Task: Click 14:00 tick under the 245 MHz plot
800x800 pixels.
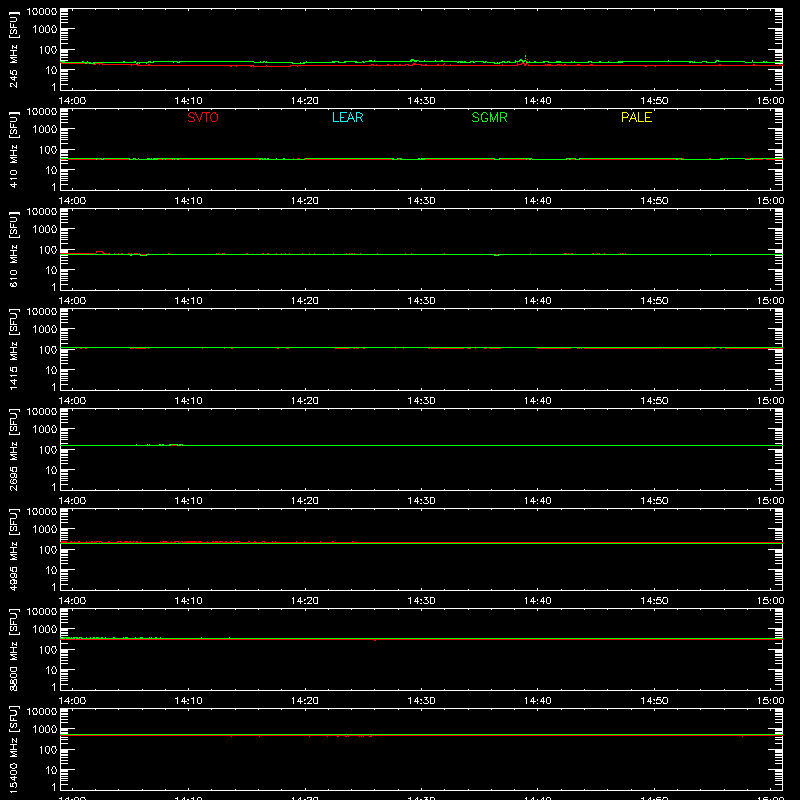Action: tap(72, 101)
